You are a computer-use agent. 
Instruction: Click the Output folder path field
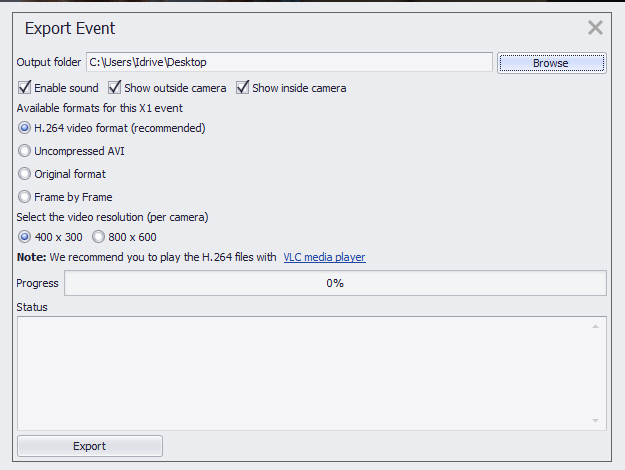pos(289,63)
